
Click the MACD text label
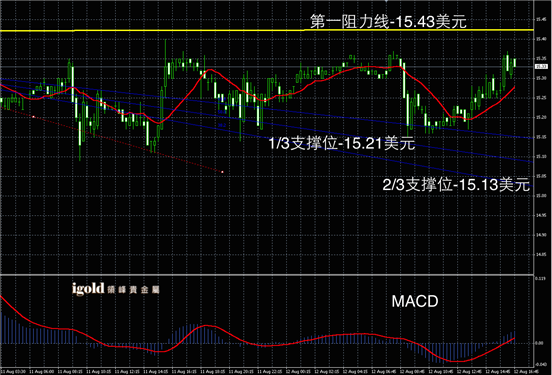pyautogui.click(x=415, y=301)
